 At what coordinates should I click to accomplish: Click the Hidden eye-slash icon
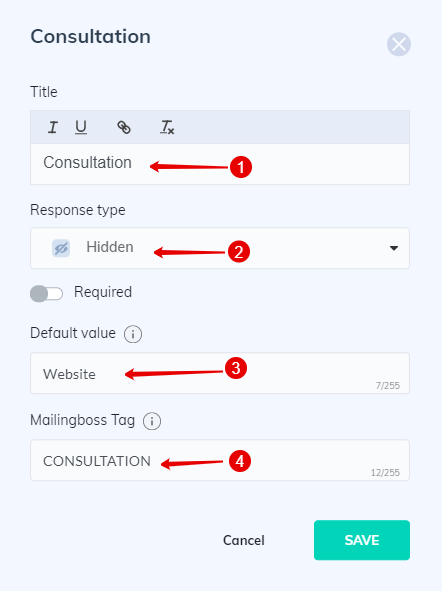click(x=61, y=248)
